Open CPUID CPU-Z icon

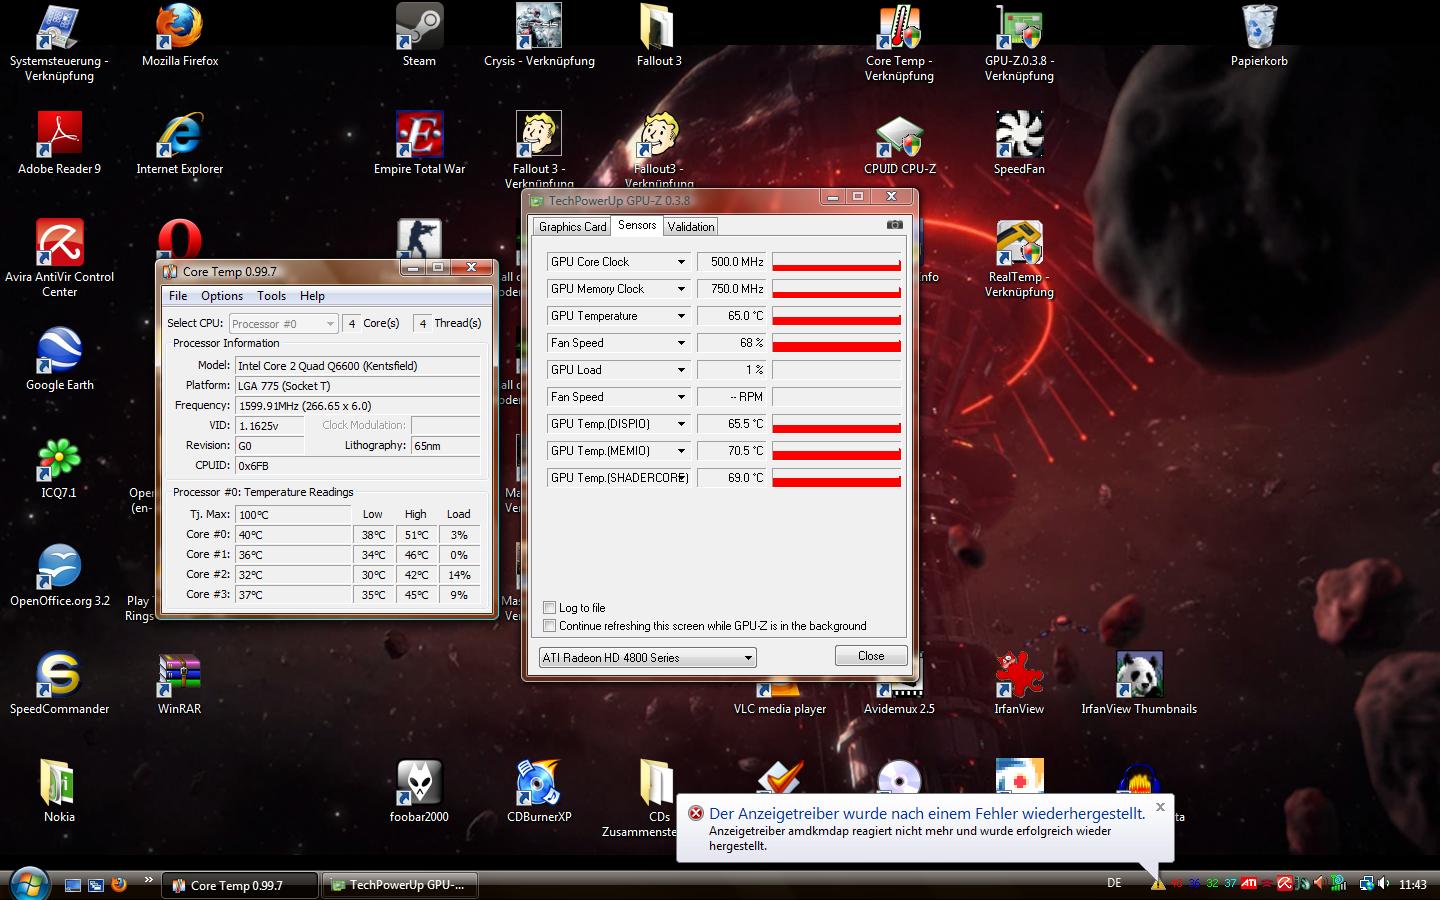(899, 136)
